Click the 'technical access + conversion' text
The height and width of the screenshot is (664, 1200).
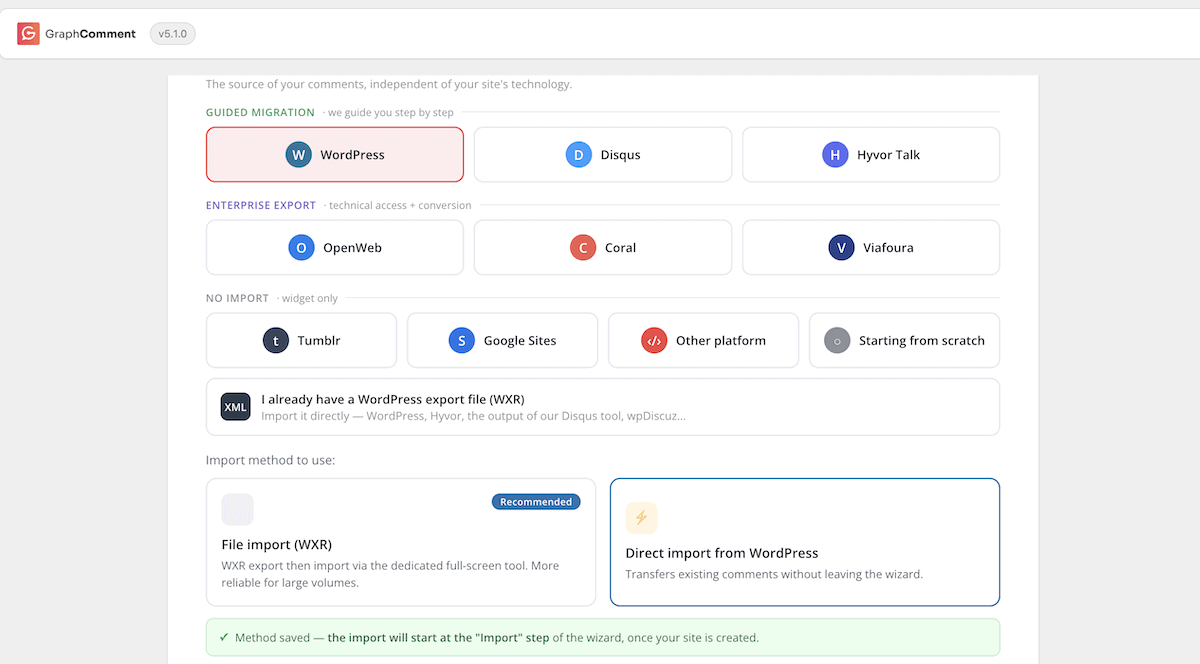pyautogui.click(x=400, y=205)
